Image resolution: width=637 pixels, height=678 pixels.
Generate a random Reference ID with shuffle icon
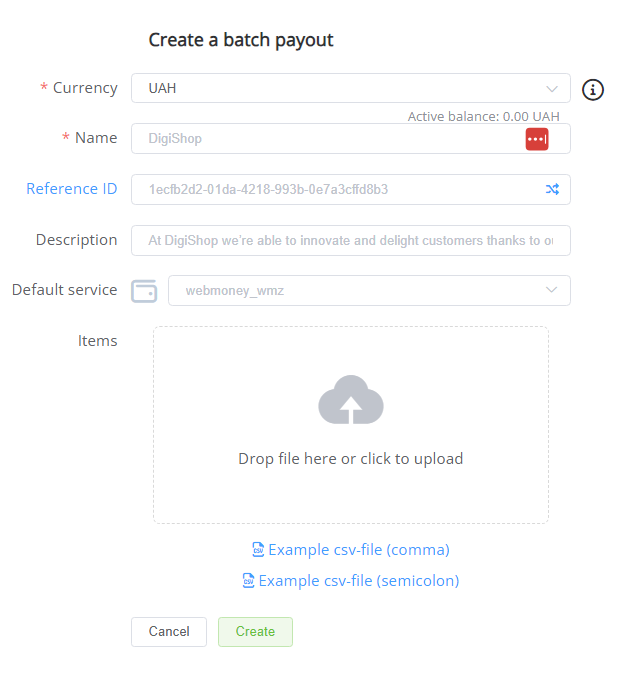pyautogui.click(x=552, y=189)
